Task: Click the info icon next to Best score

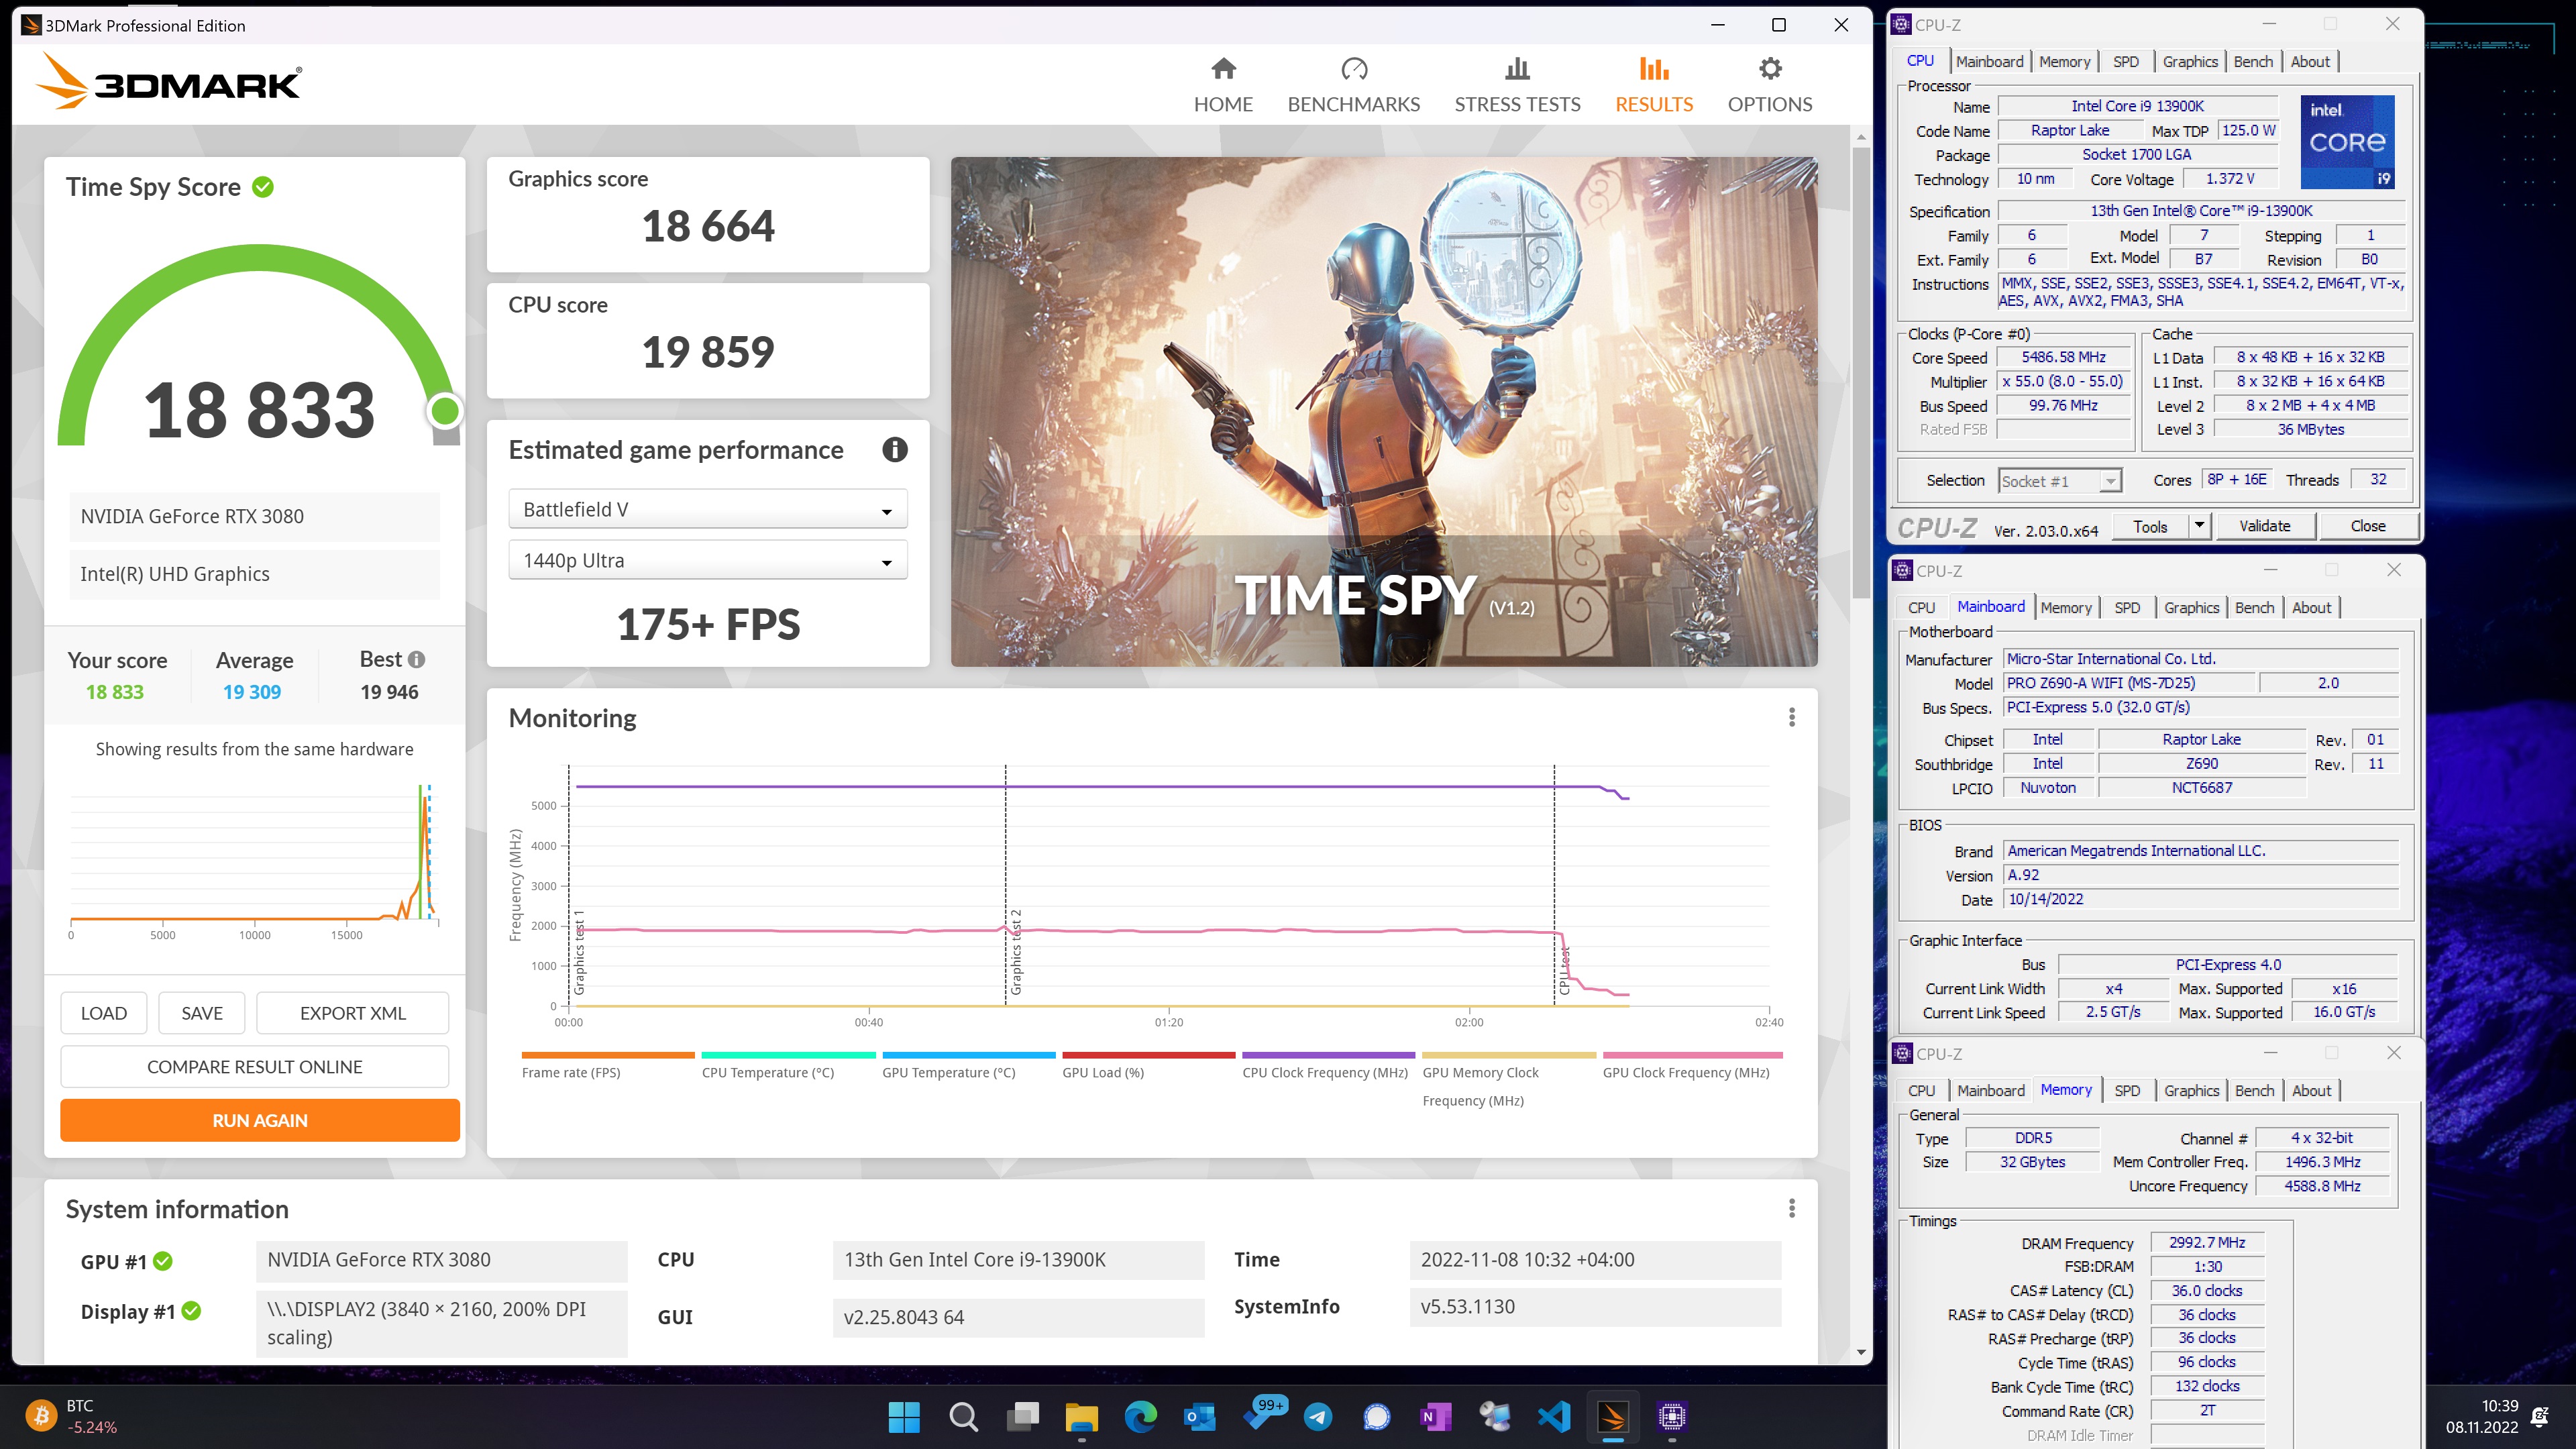Action: tap(417, 659)
